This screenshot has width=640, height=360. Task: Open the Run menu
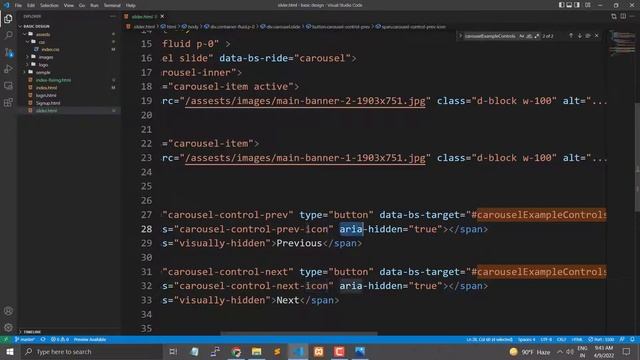tap(94, 5)
